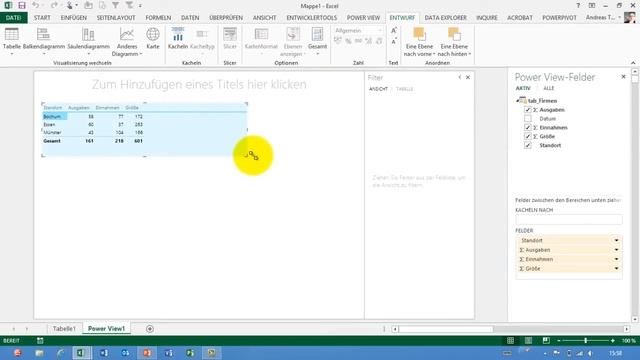Collapse the Filter pane arrow
Screen dimensions: 640x360
pyautogui.click(x=459, y=77)
